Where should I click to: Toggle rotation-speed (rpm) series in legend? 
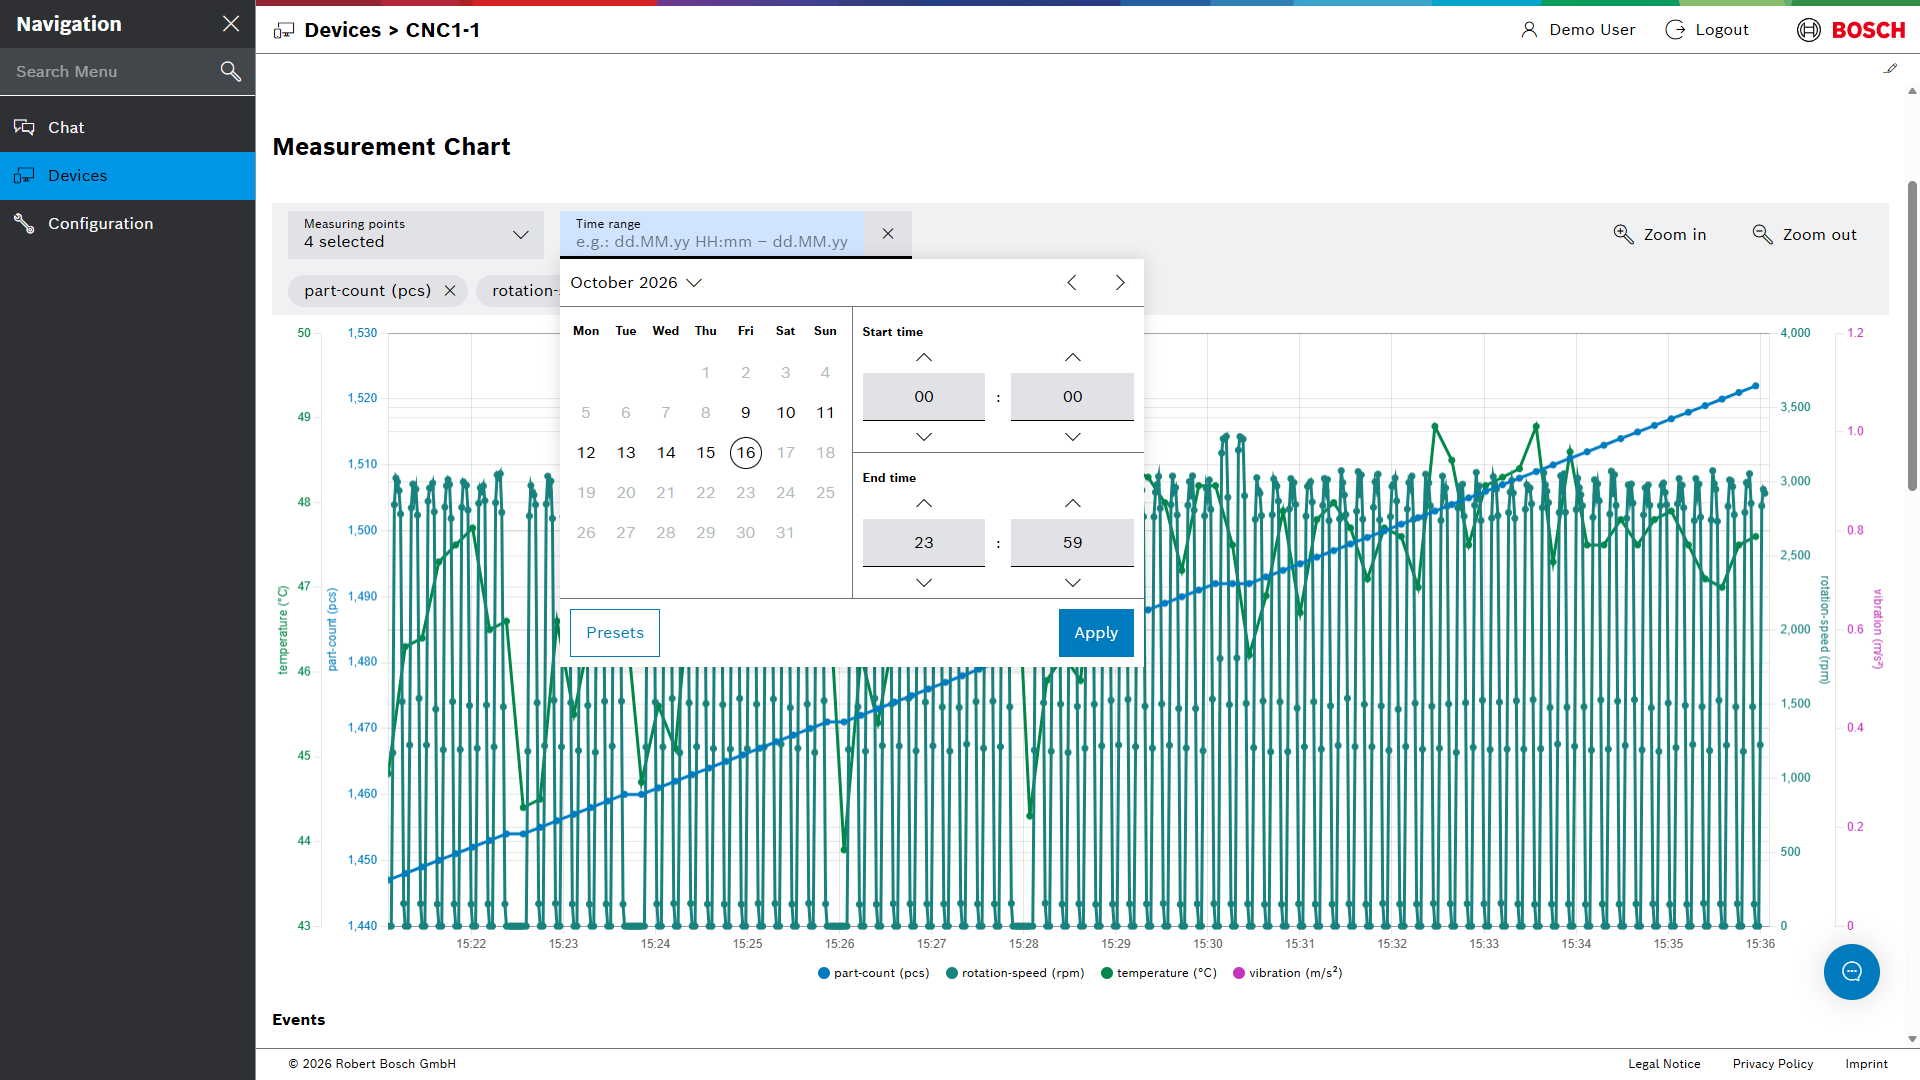pos(1015,973)
